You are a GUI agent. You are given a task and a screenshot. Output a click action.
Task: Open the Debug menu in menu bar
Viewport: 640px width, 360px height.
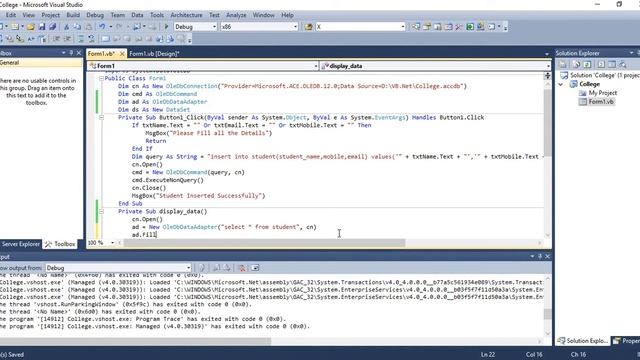pyautogui.click(x=95, y=15)
